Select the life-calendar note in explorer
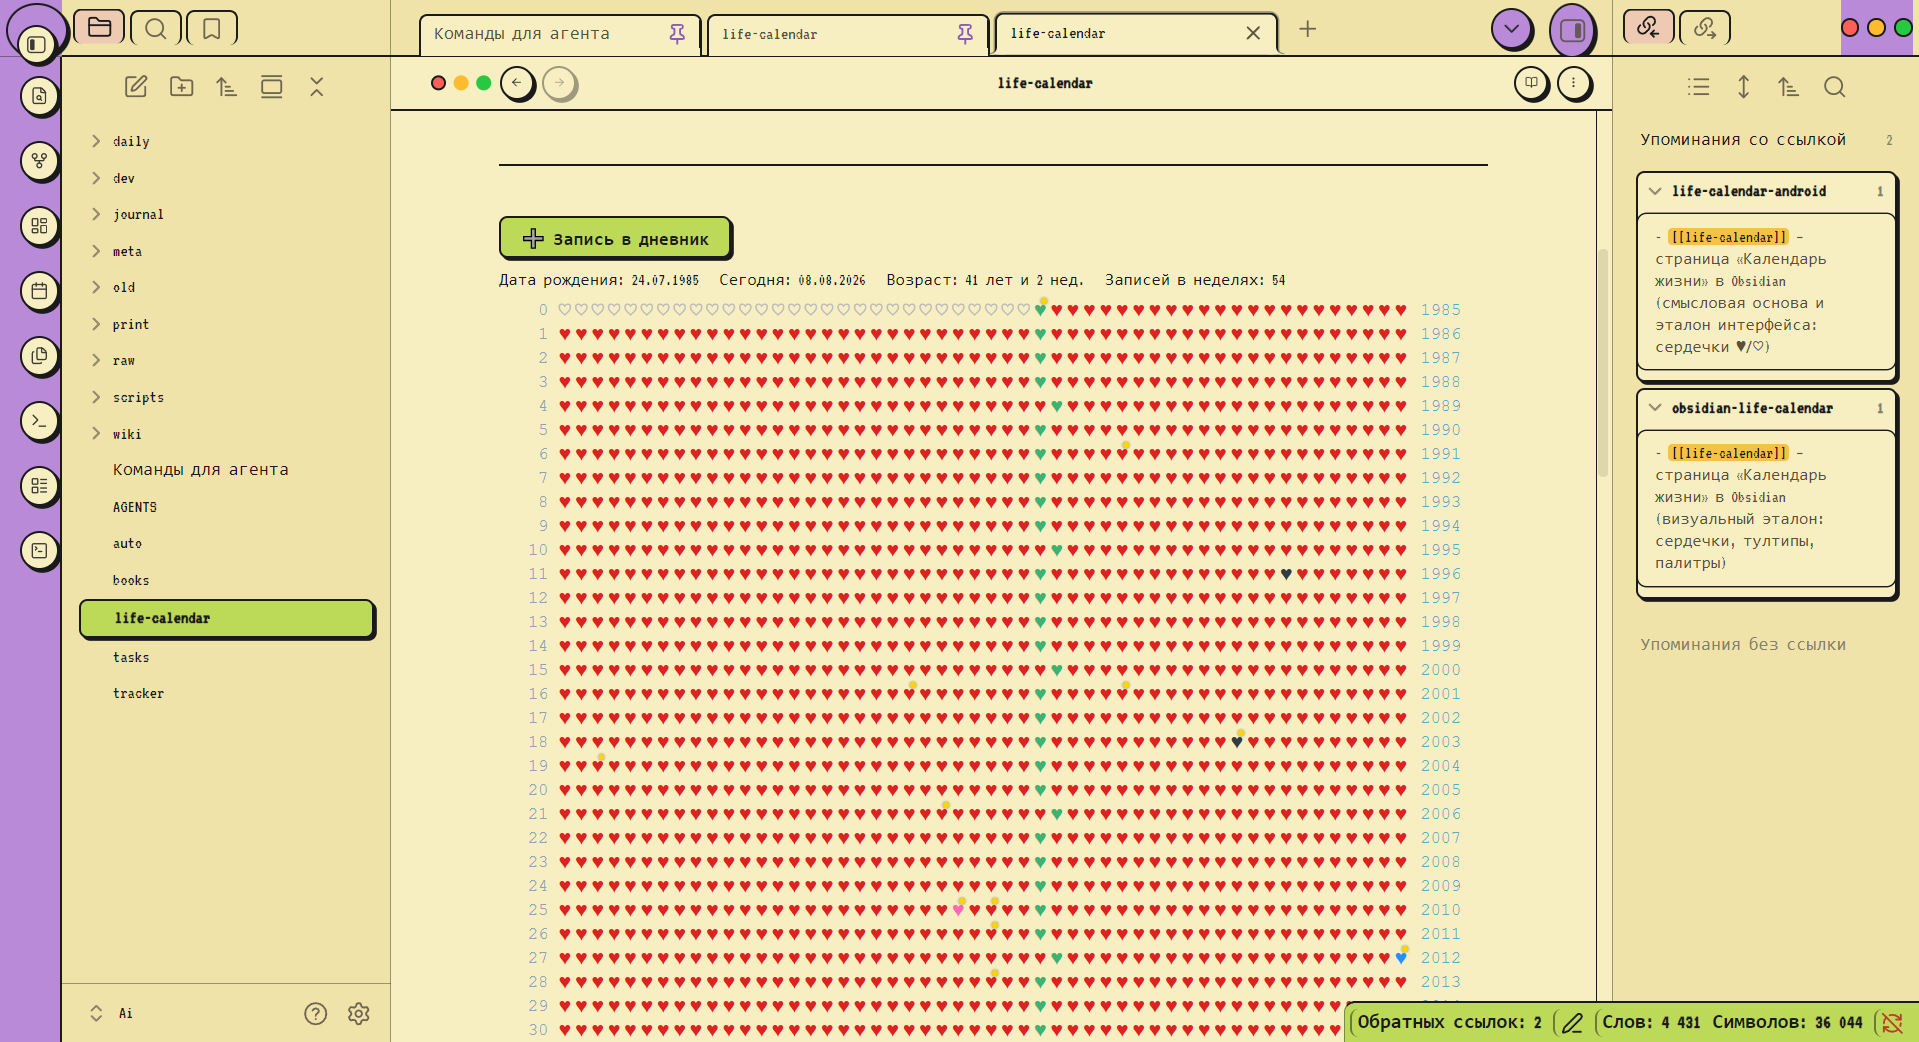The height and width of the screenshot is (1042, 1919). tap(227, 618)
